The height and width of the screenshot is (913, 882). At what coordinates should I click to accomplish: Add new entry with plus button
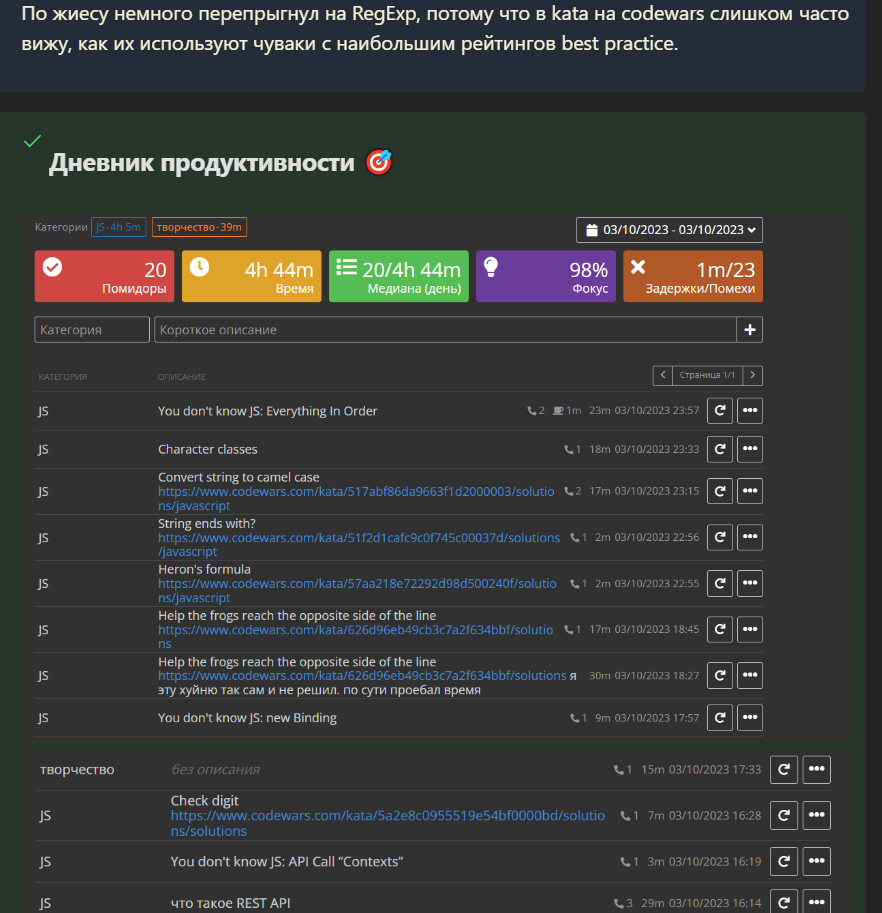(x=750, y=330)
